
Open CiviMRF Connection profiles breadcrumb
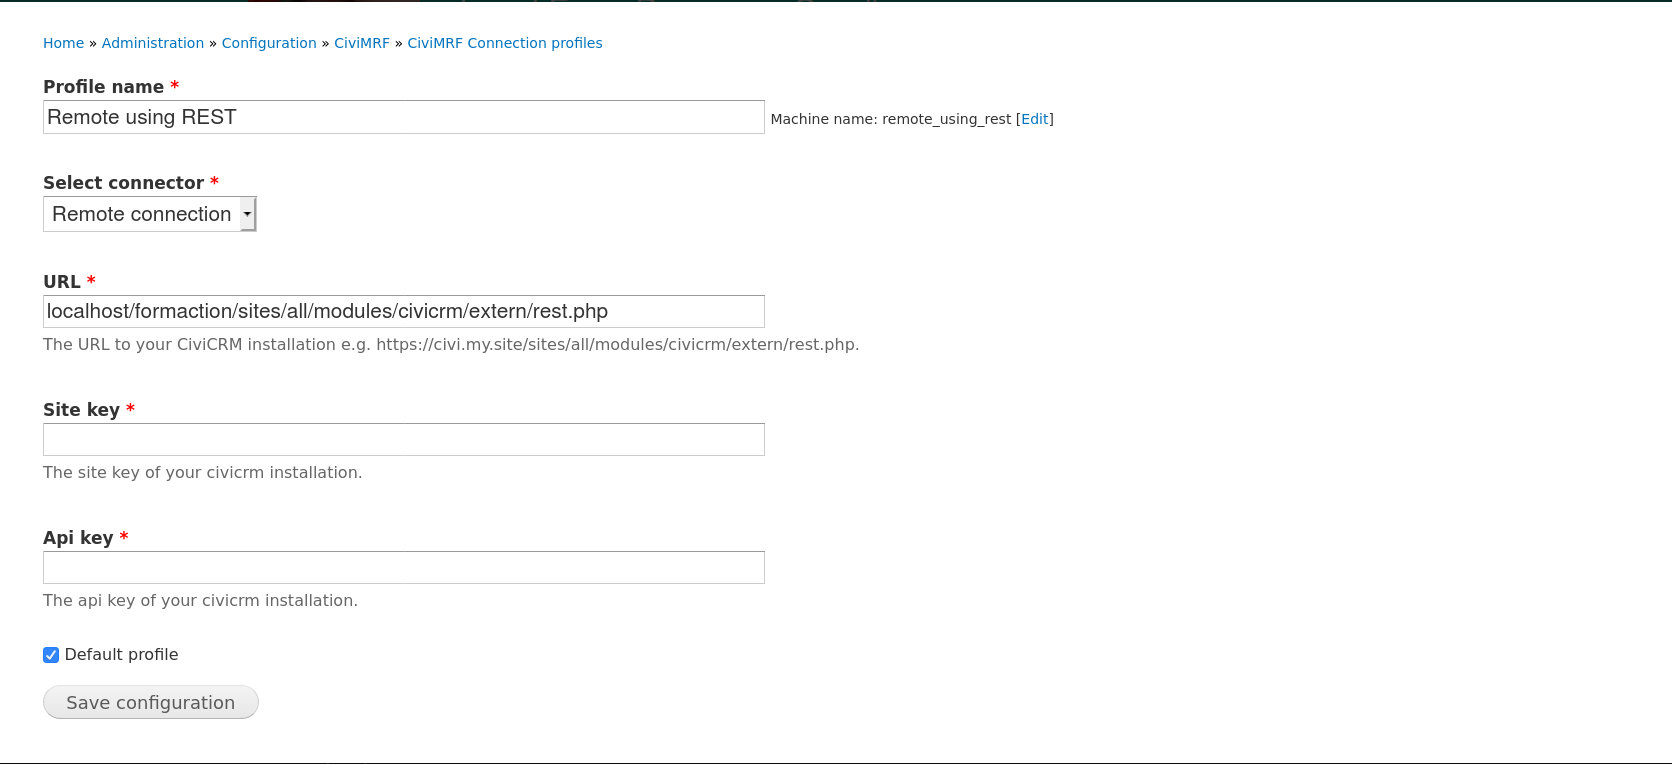tap(504, 43)
